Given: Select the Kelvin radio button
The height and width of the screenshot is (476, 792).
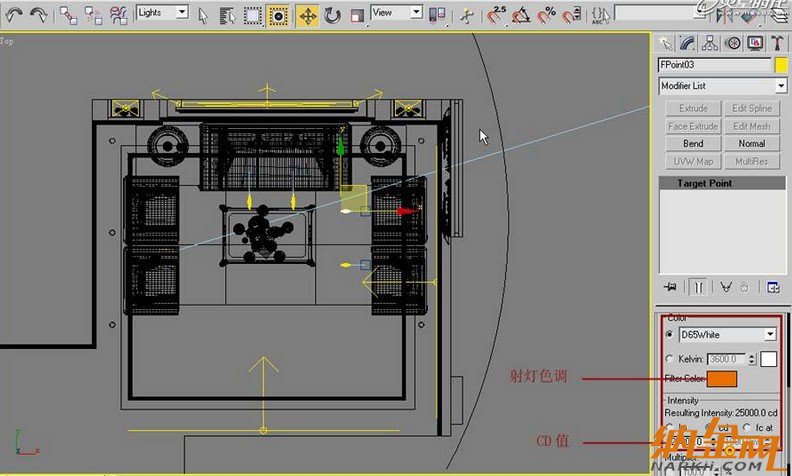Looking at the screenshot, I should click(x=669, y=358).
